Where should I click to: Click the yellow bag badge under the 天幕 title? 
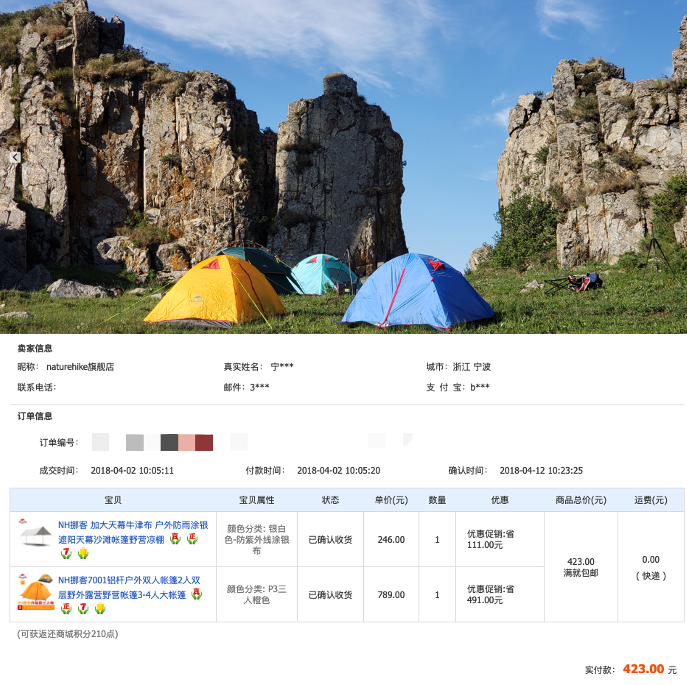coord(83,554)
